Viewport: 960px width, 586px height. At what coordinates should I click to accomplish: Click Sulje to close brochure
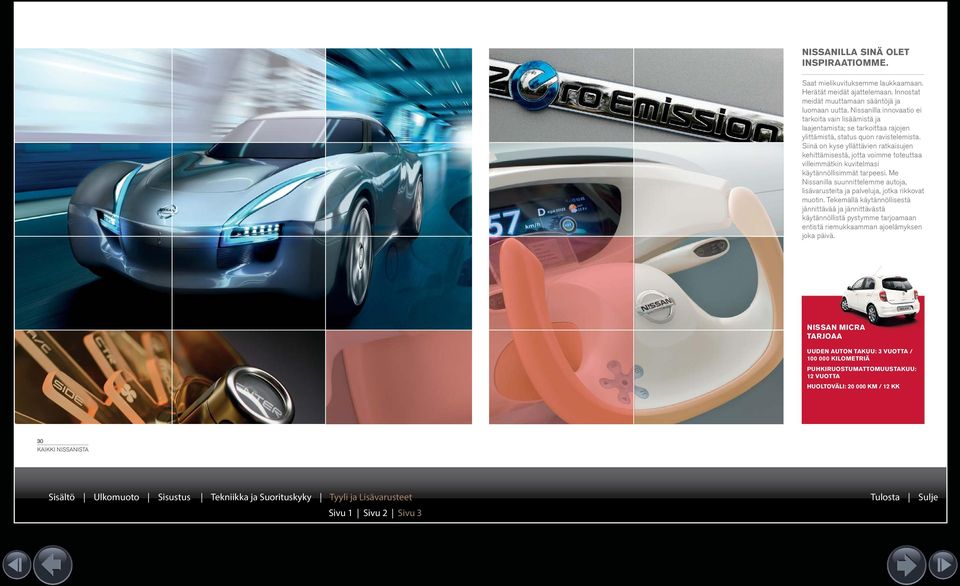pyautogui.click(x=928, y=497)
